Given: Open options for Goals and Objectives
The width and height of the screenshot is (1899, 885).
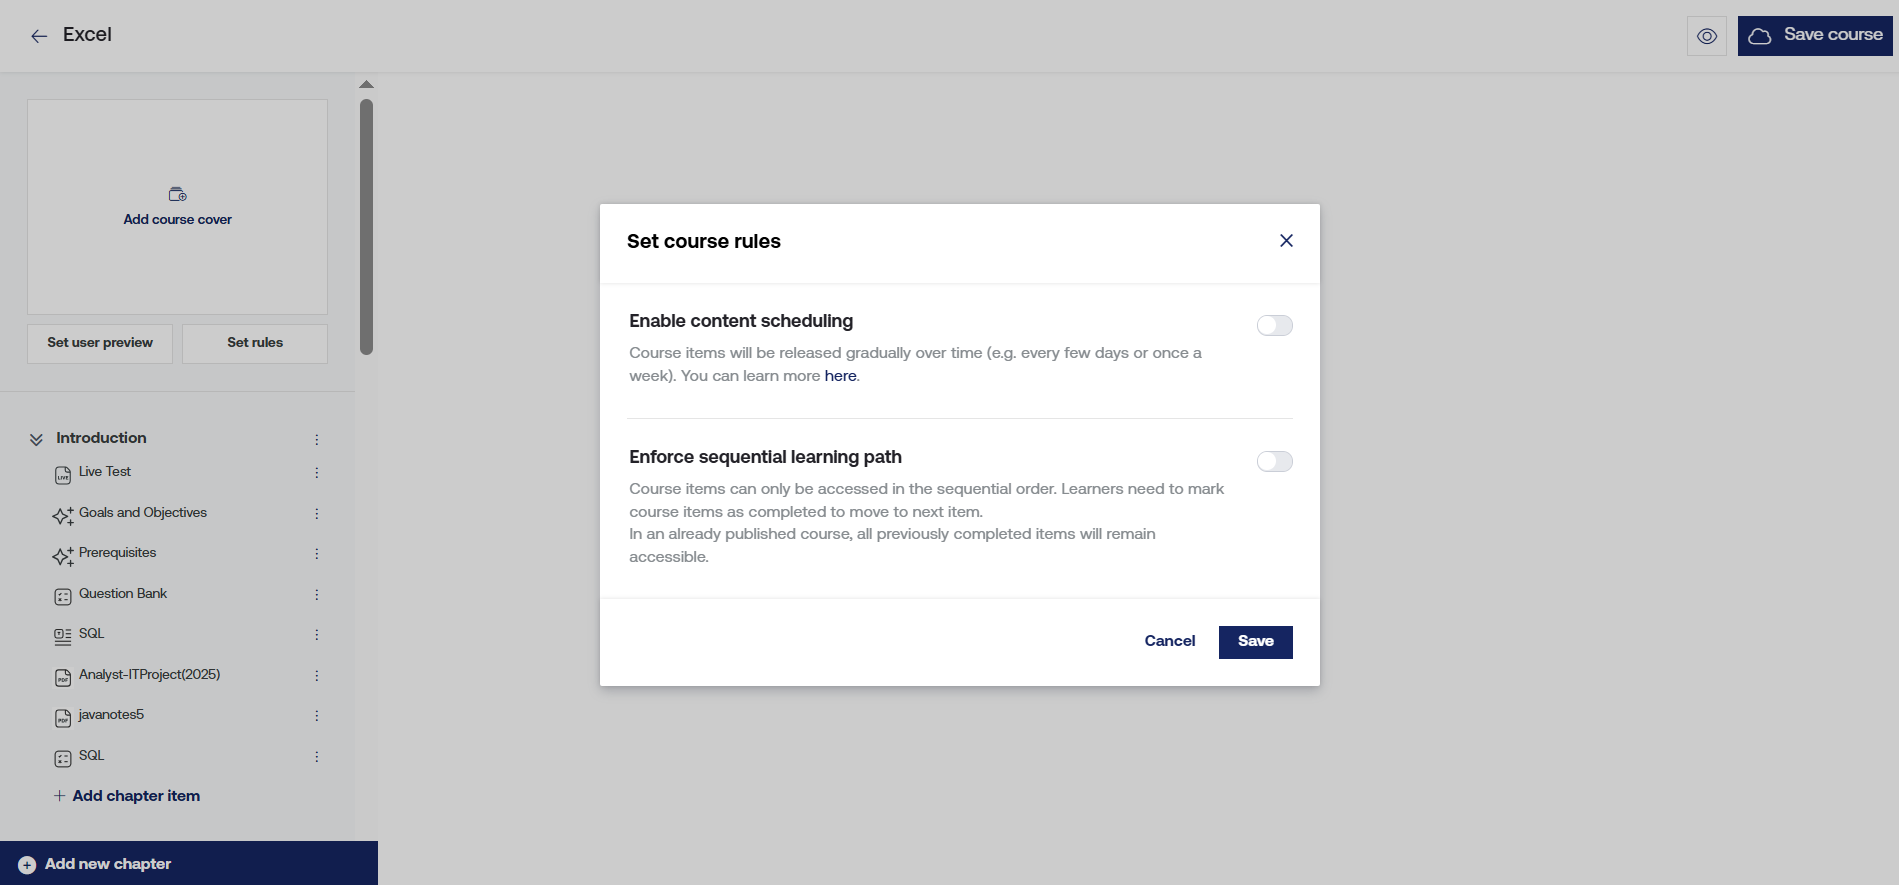Looking at the screenshot, I should [317, 514].
